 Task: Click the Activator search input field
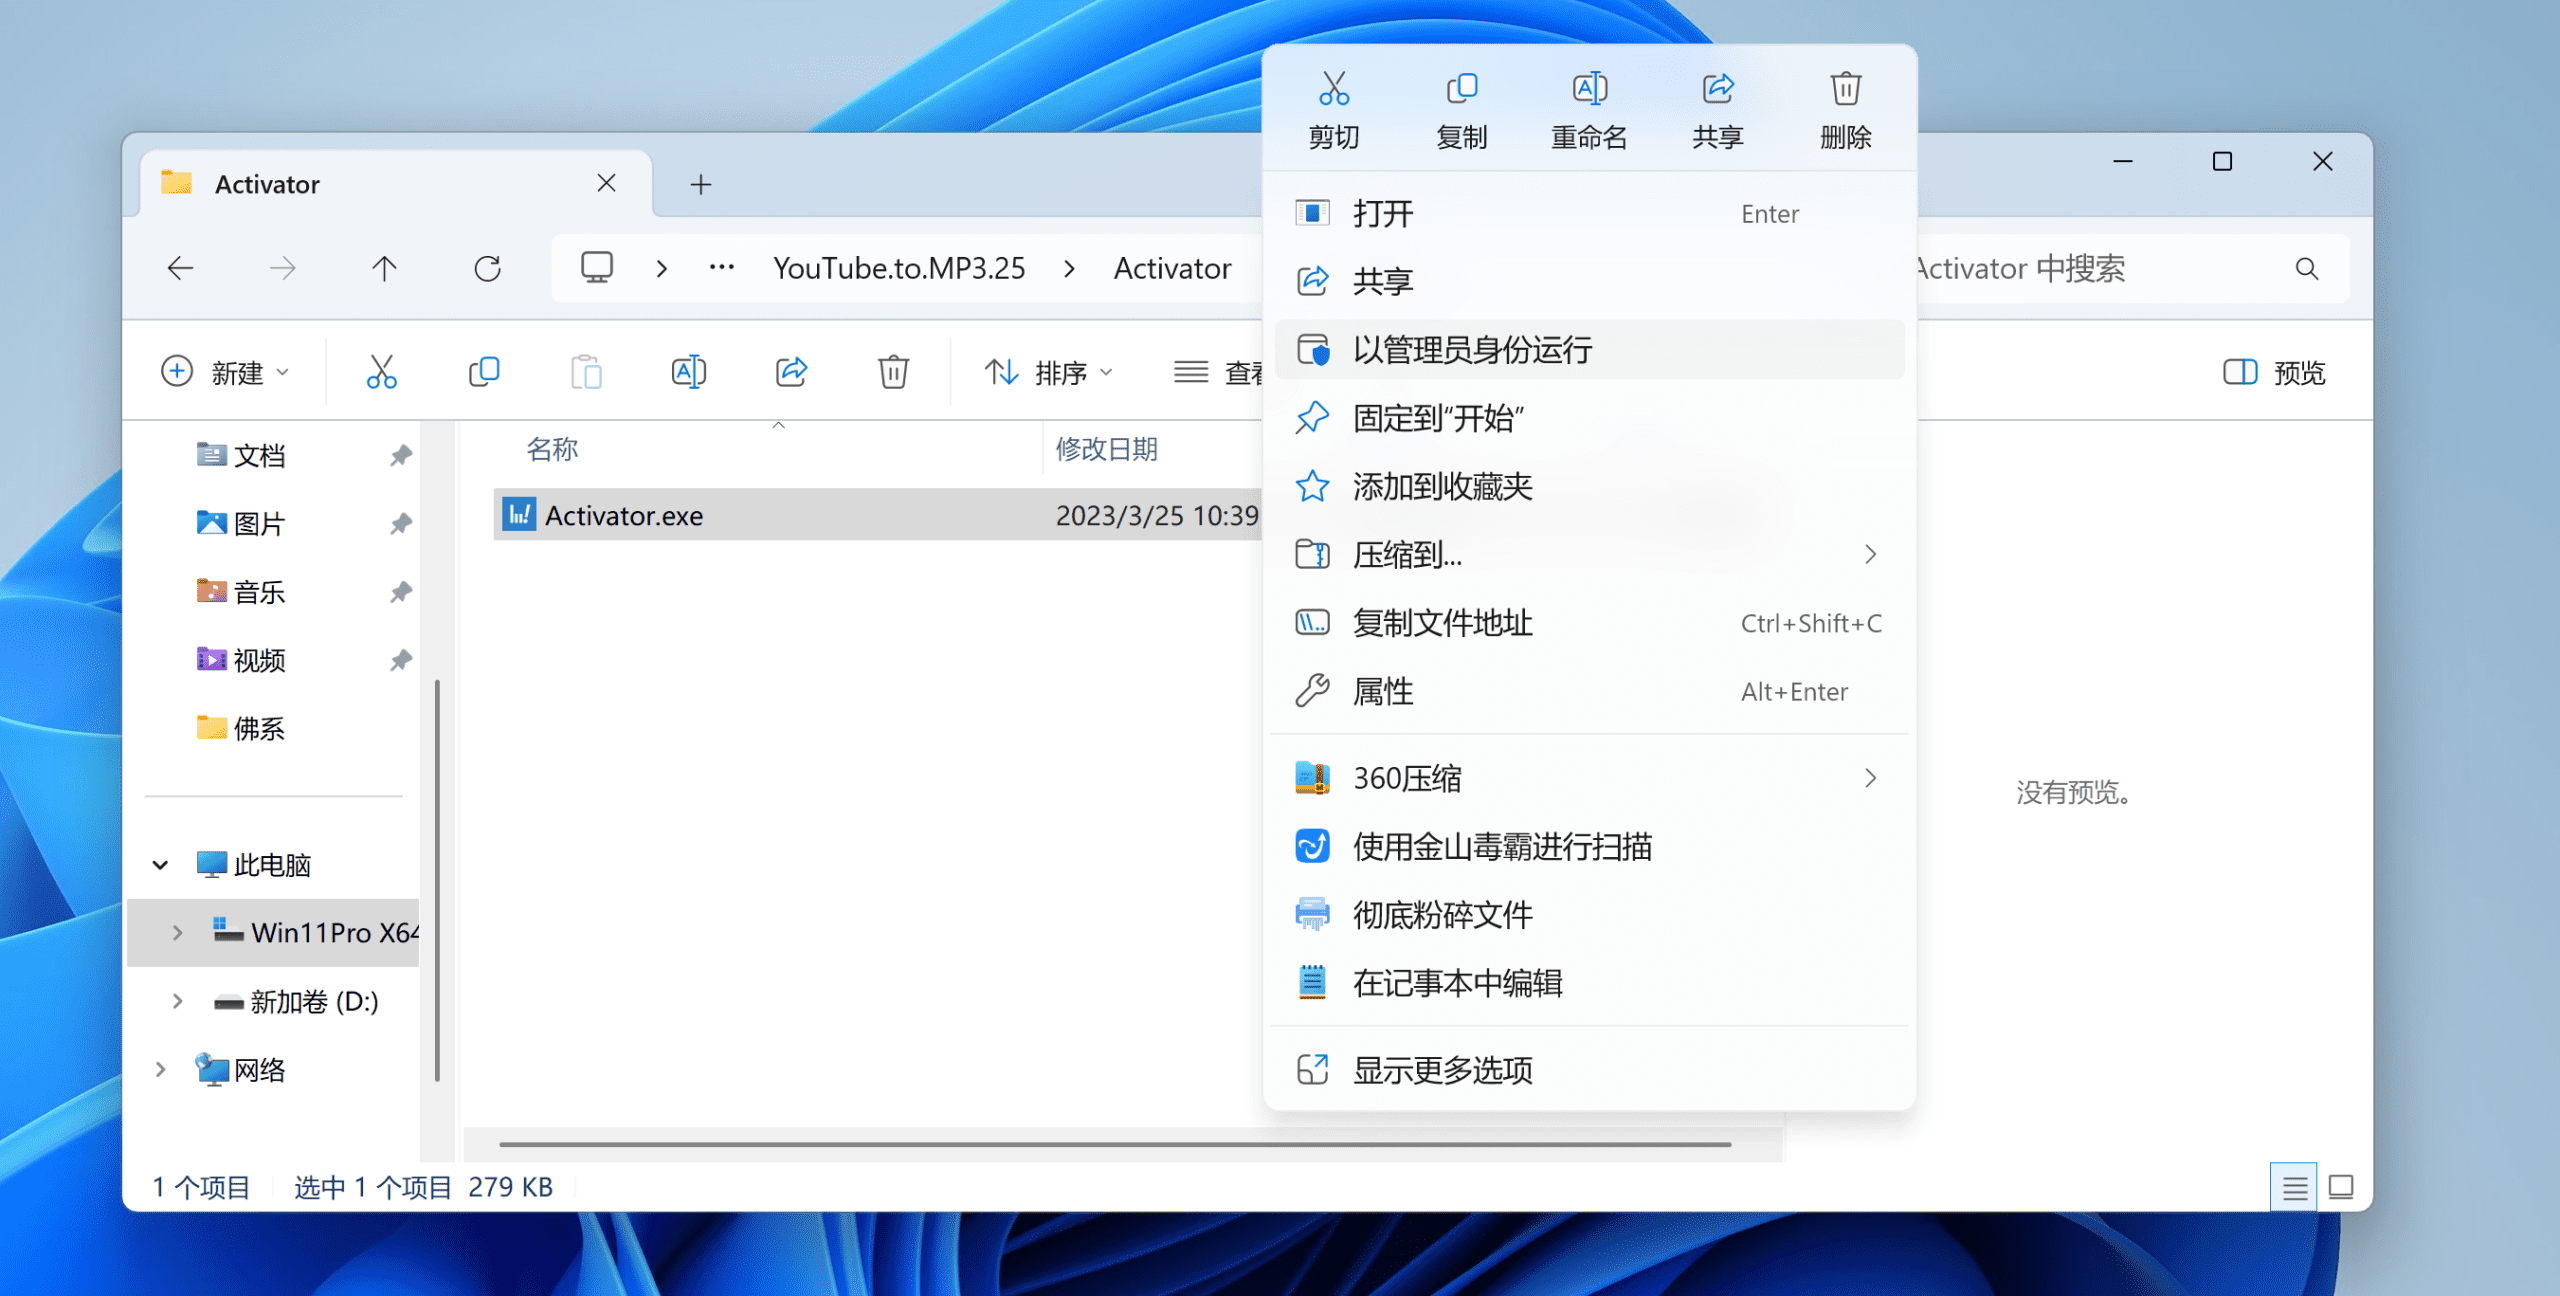click(2100, 268)
